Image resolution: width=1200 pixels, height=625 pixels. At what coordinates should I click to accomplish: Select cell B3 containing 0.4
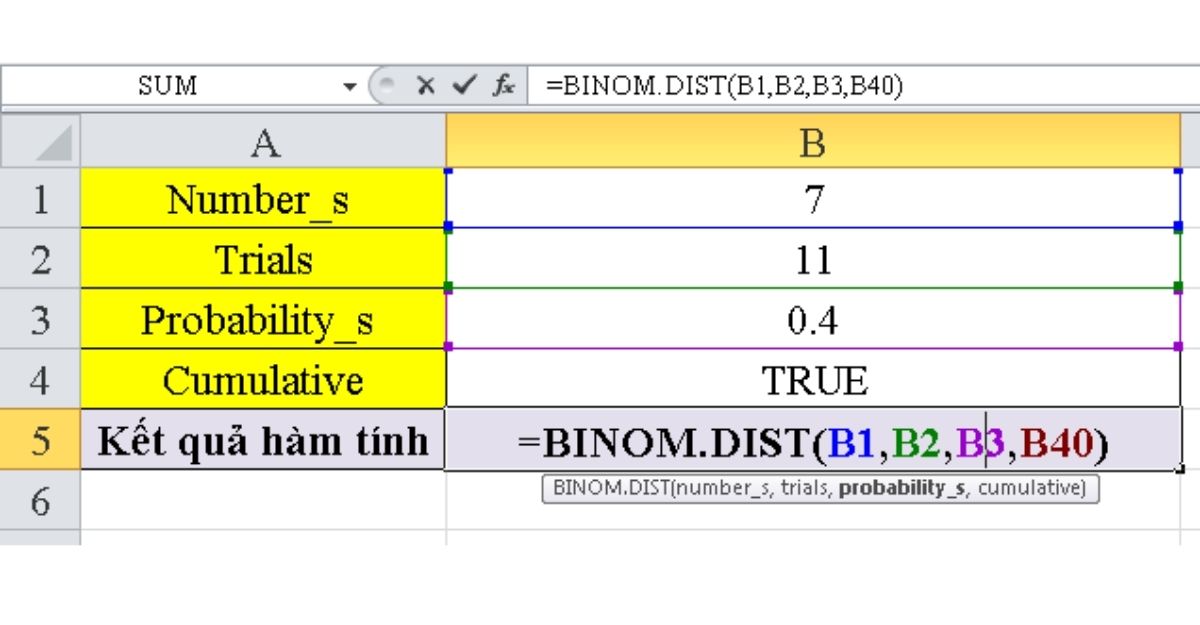812,320
